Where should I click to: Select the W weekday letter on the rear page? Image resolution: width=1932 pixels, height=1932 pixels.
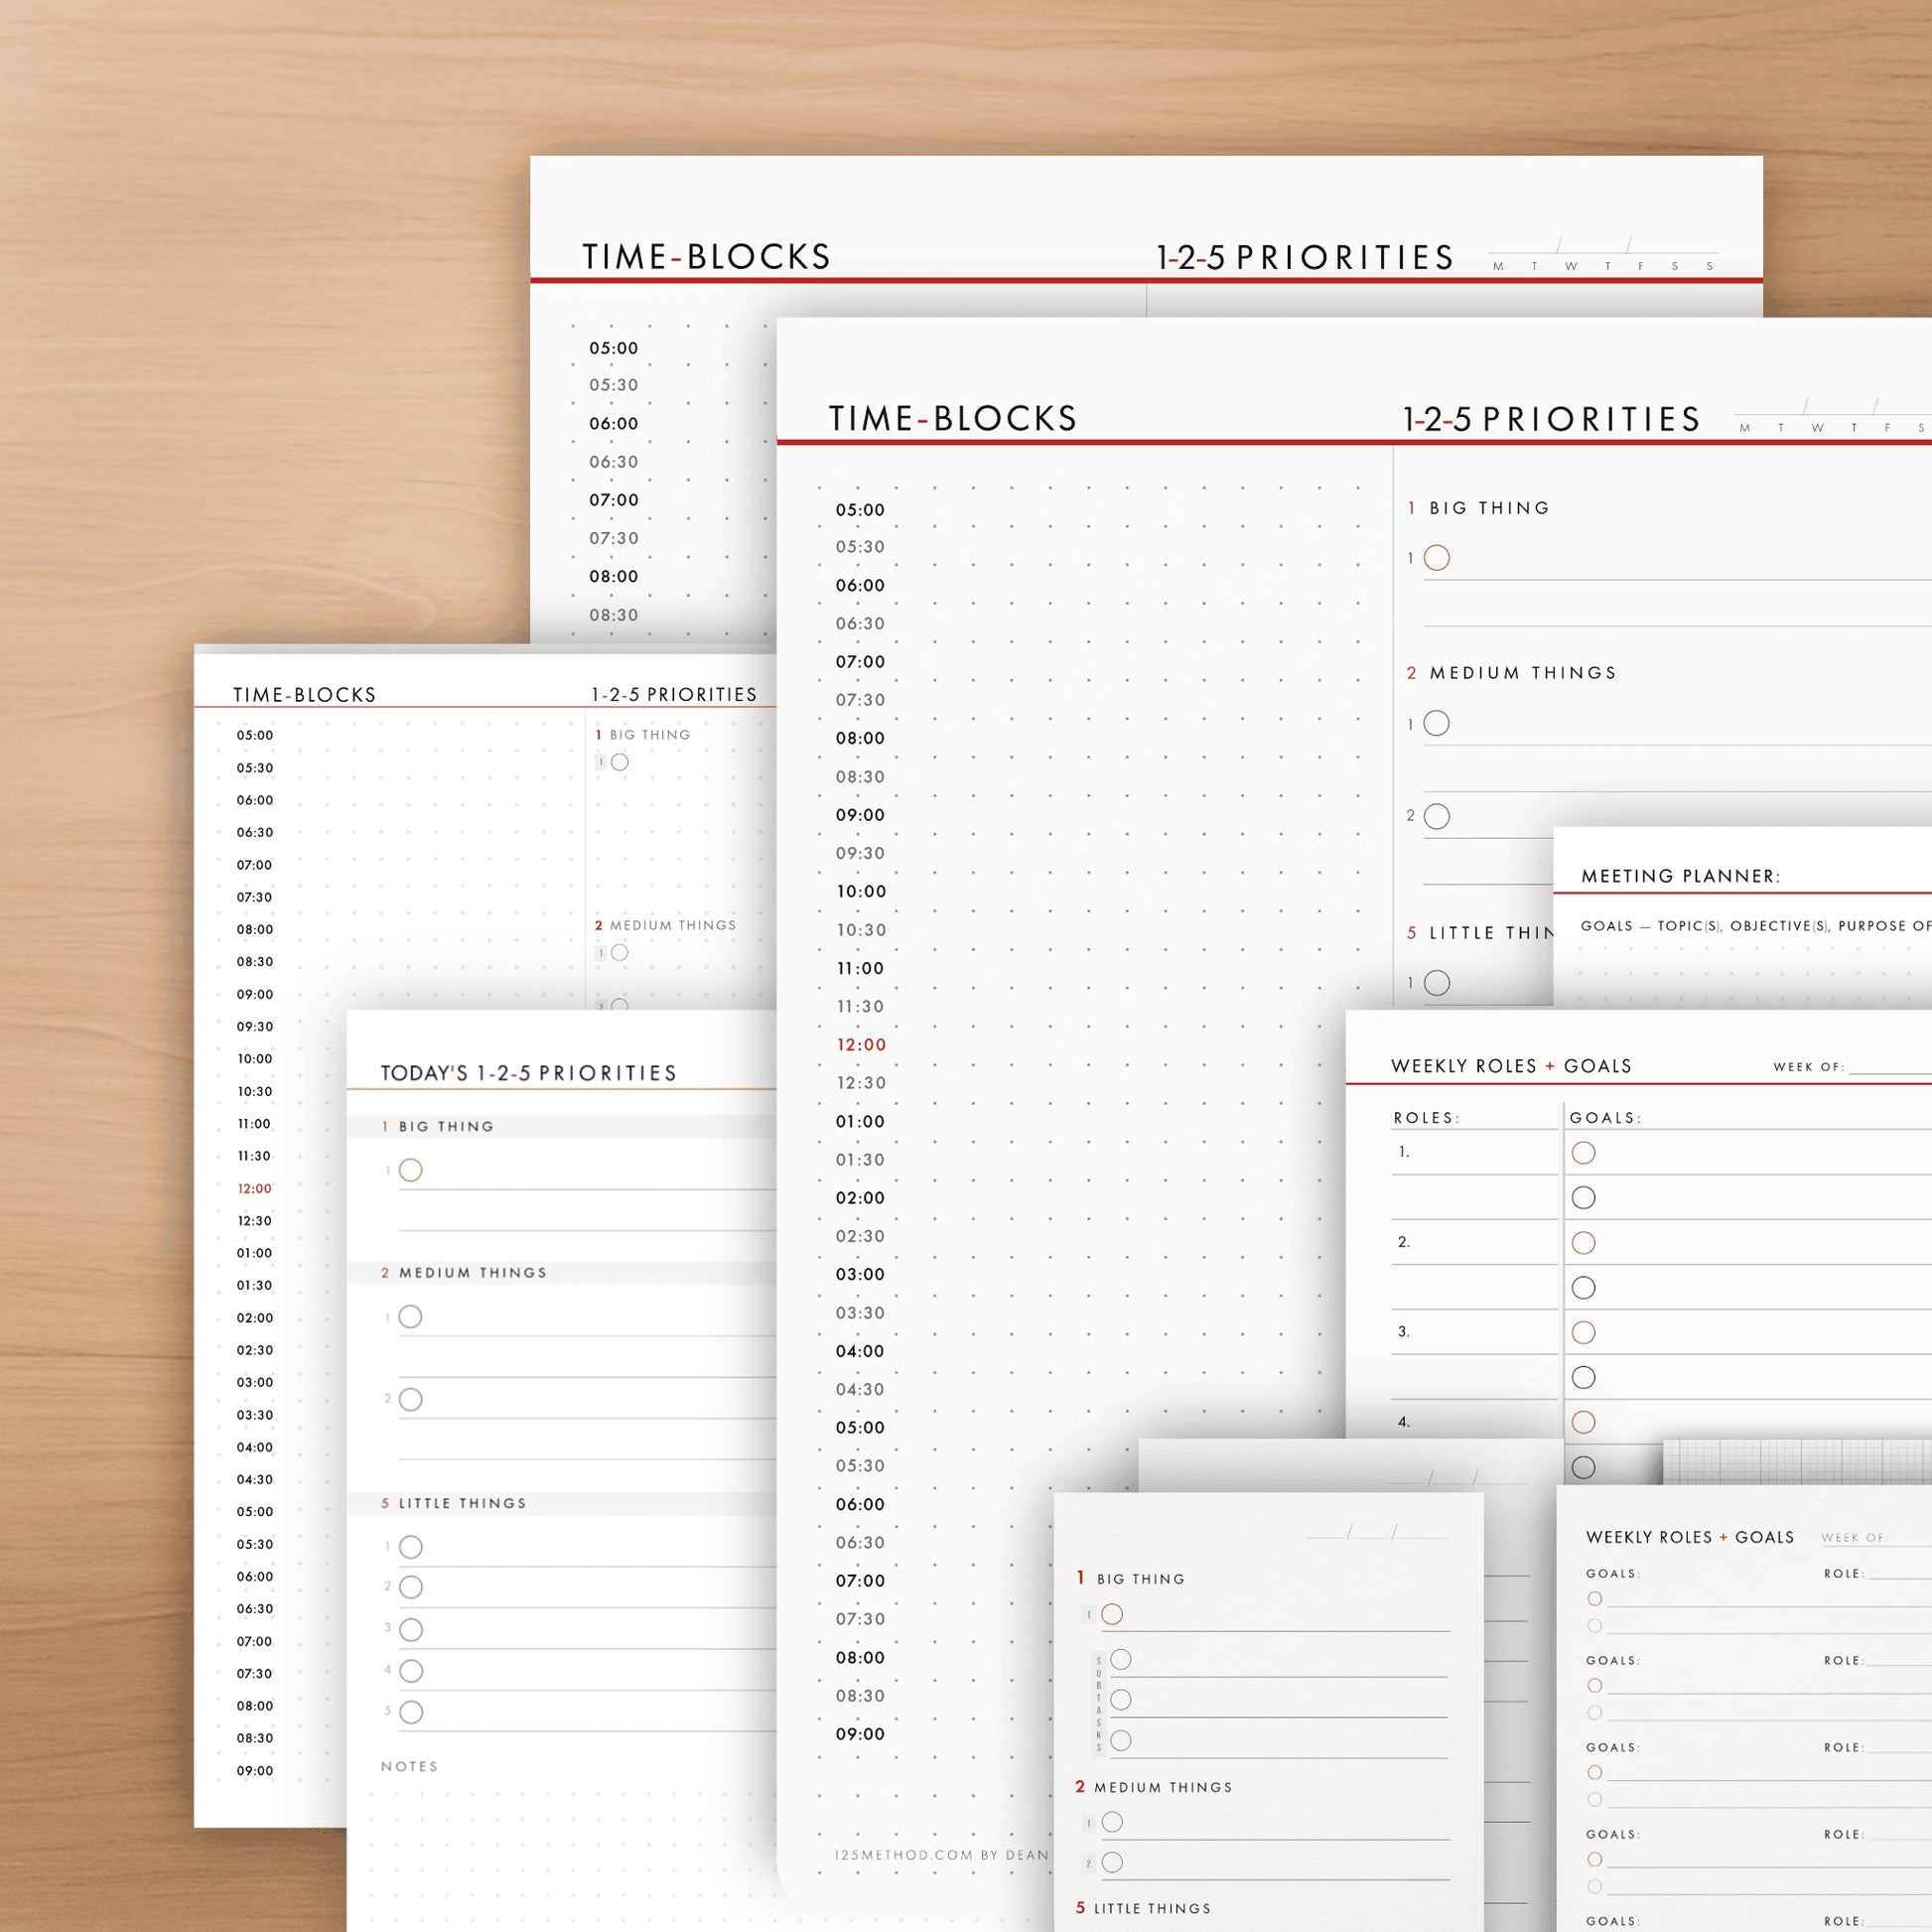1571,266
